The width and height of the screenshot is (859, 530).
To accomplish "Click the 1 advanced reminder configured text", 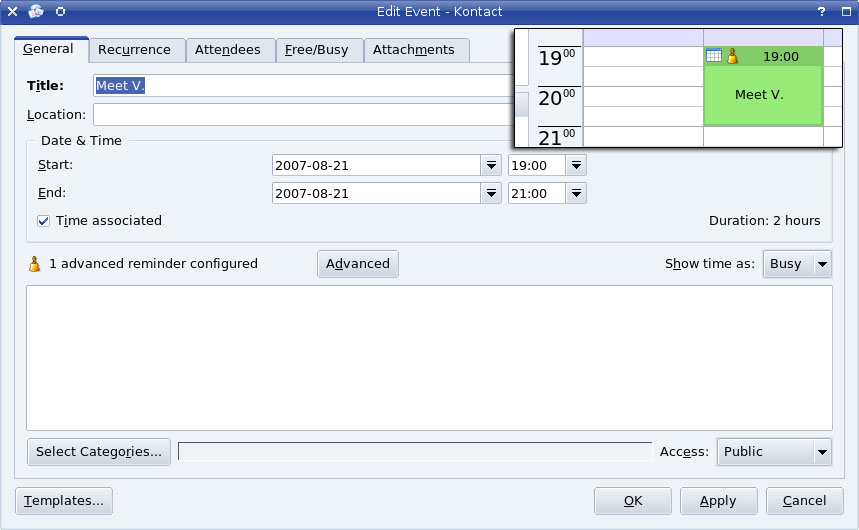I will point(153,264).
